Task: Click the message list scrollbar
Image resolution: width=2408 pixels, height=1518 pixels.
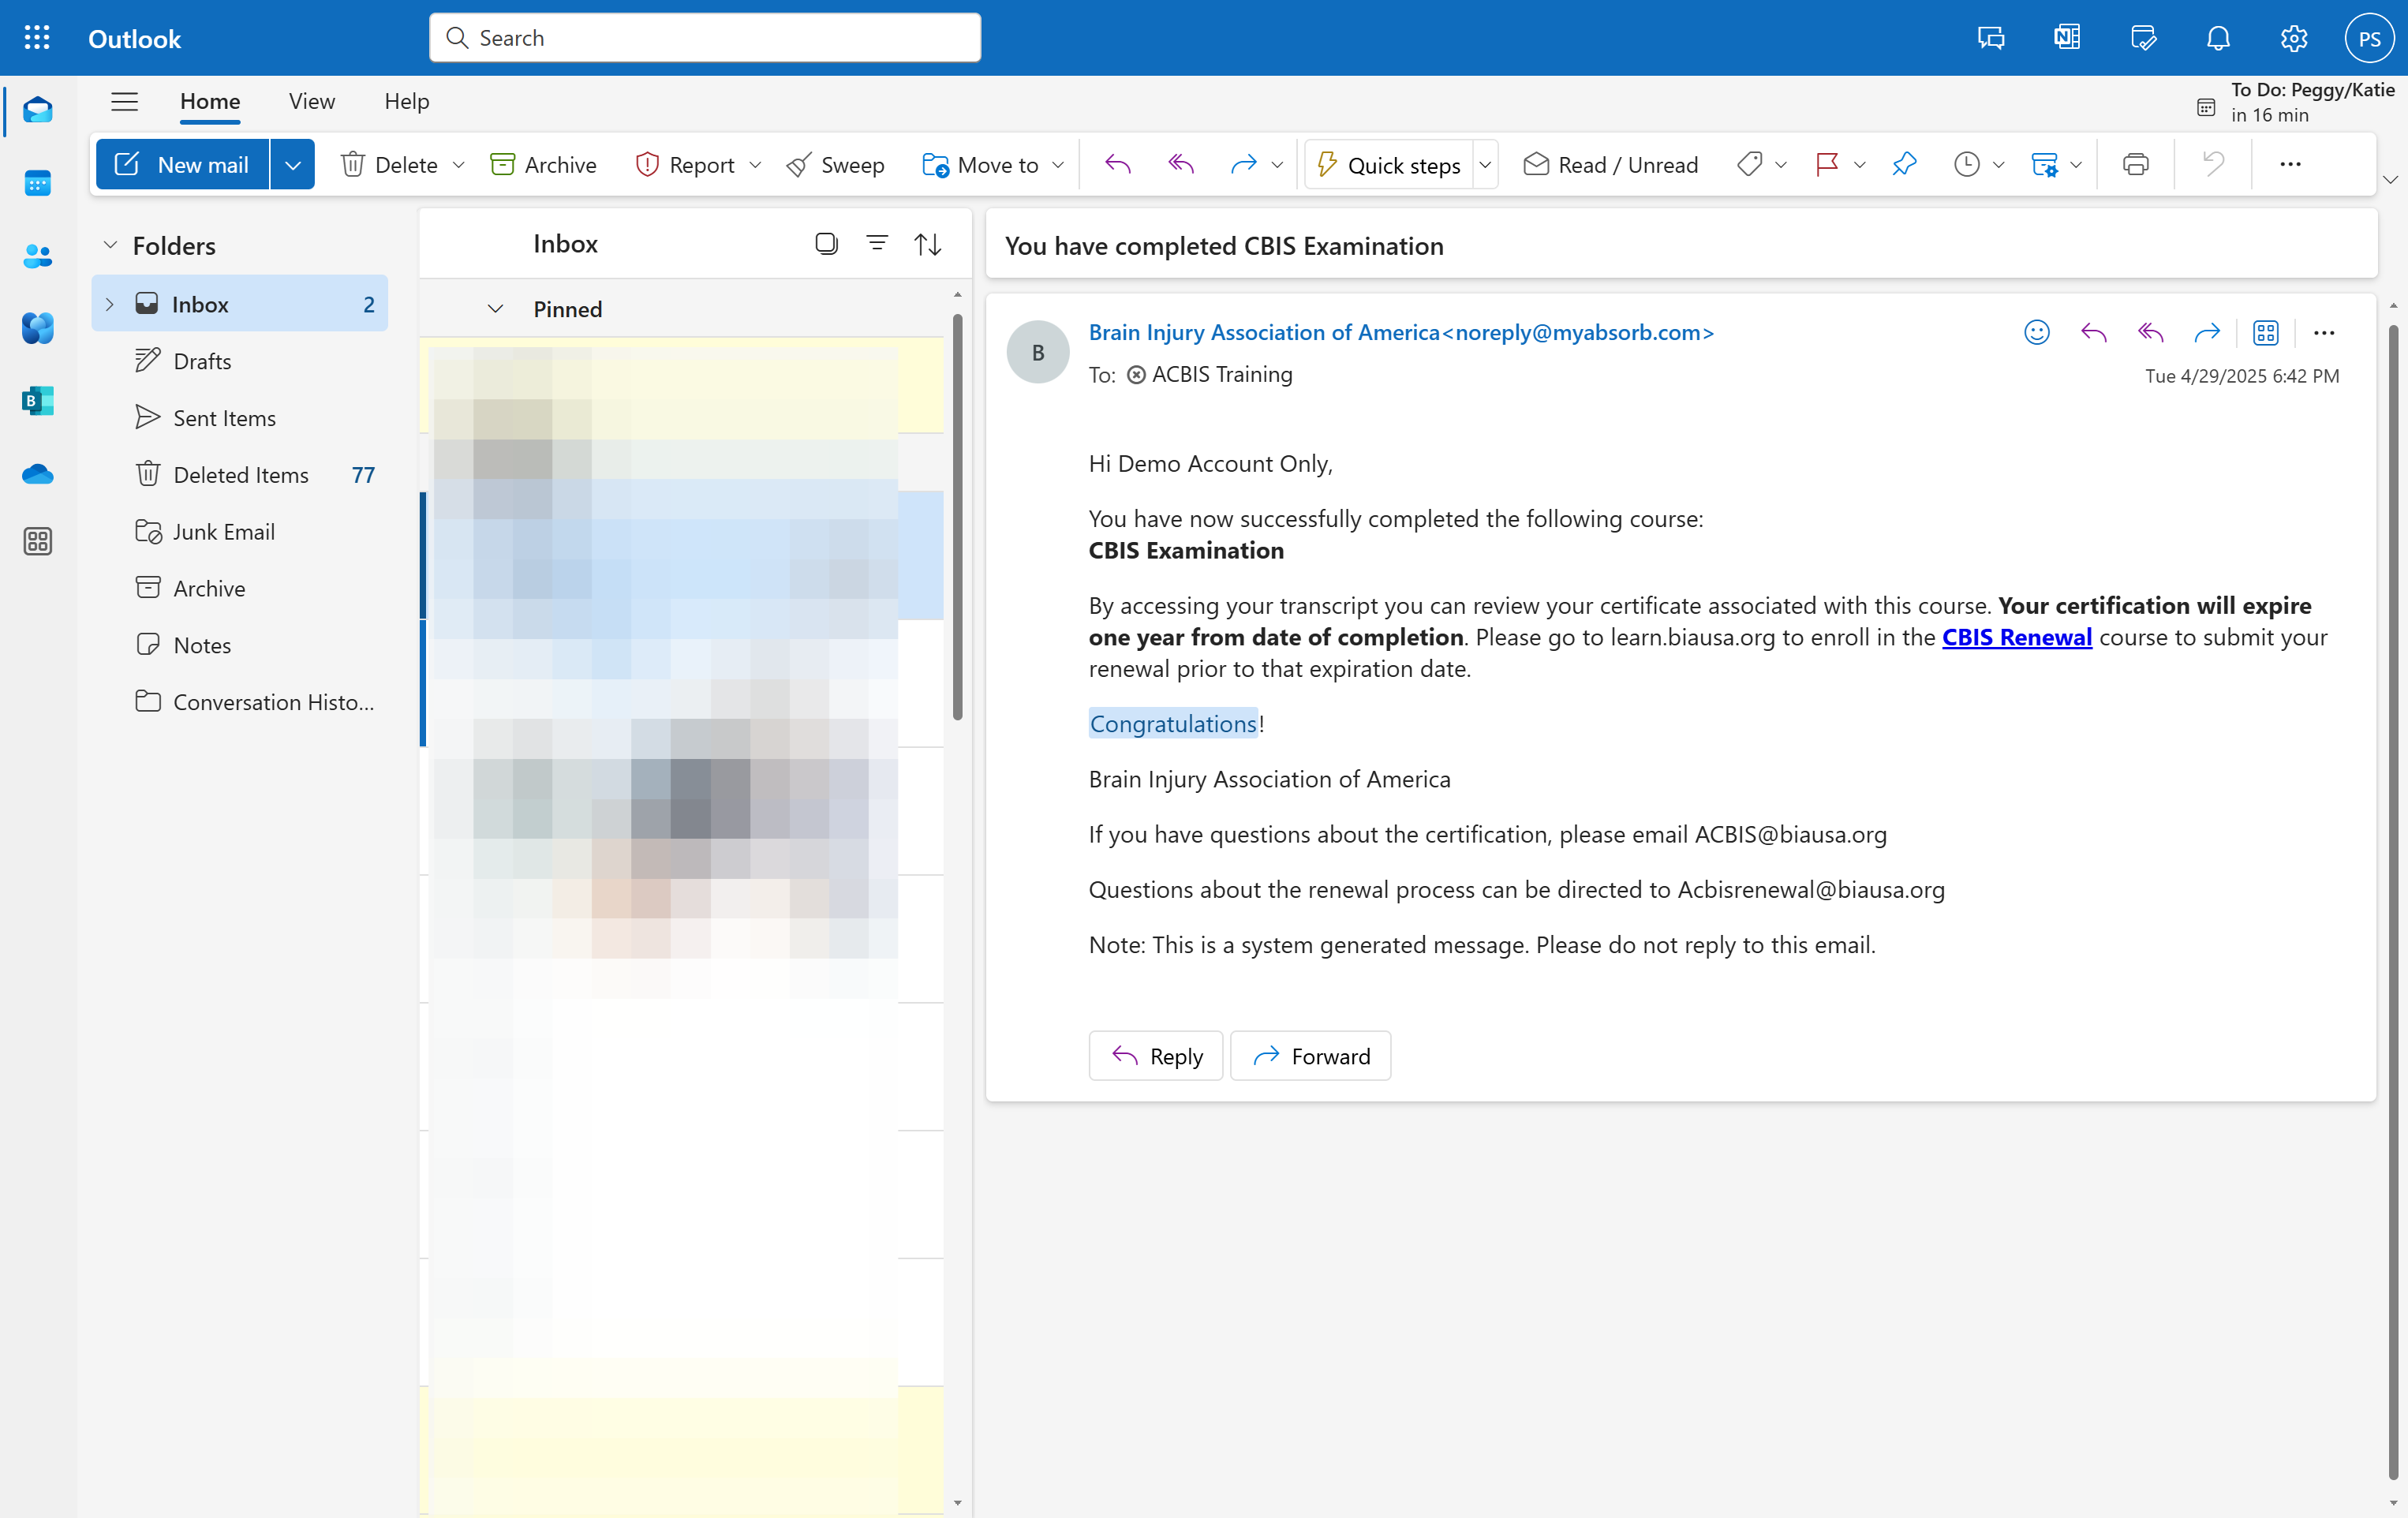Action: (x=957, y=518)
